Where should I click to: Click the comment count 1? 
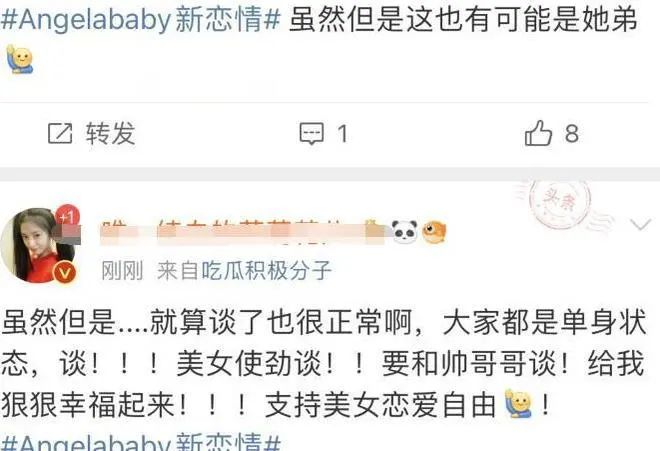tap(343, 134)
